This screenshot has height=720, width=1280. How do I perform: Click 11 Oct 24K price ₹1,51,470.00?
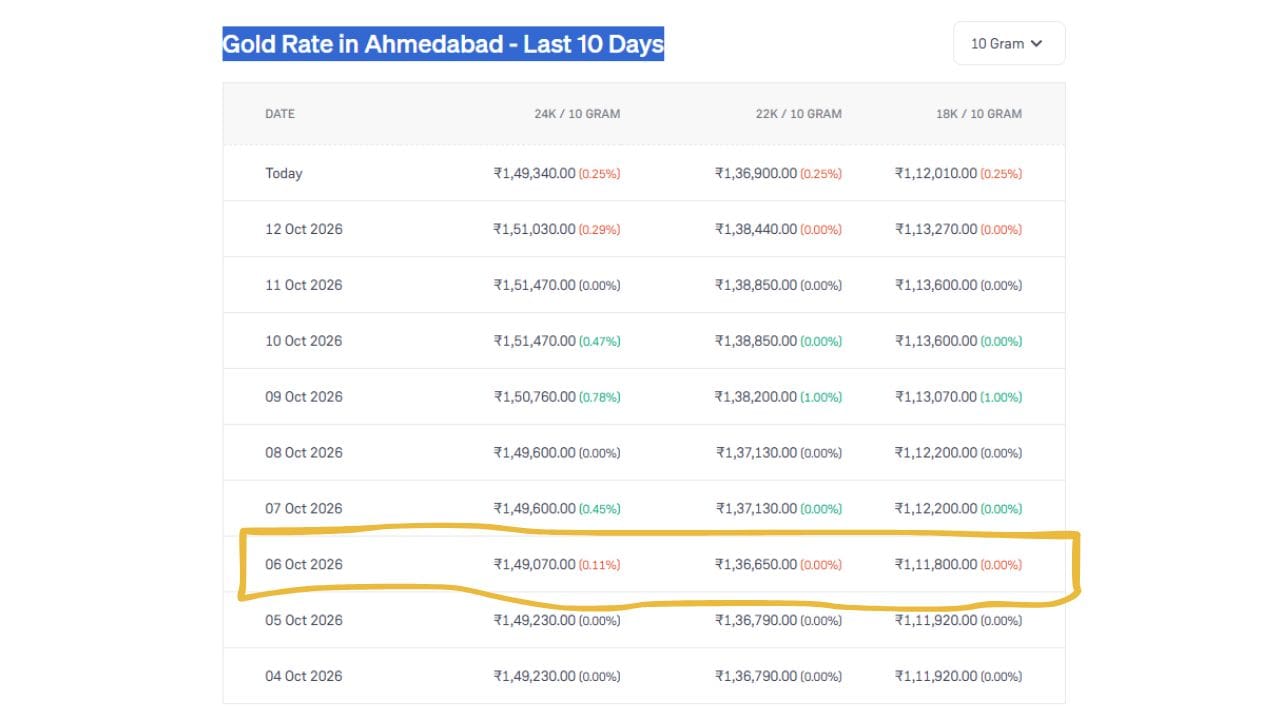535,285
